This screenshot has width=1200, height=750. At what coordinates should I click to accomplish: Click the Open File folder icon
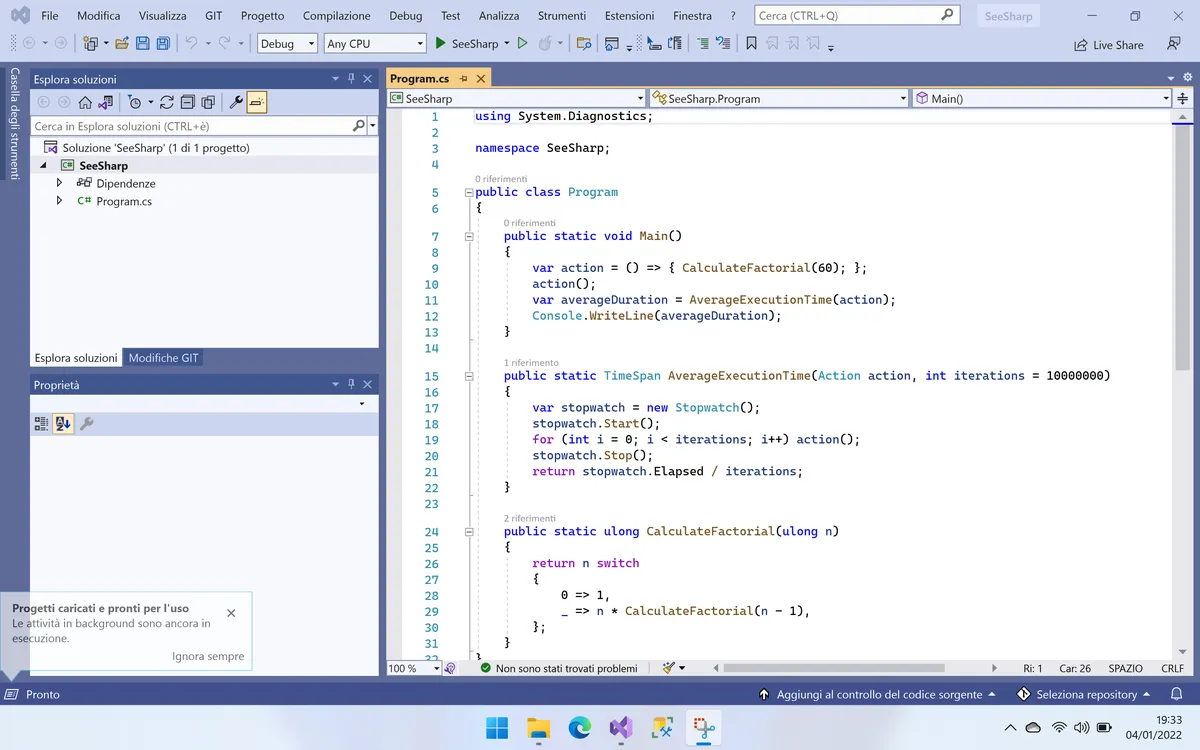pos(122,44)
